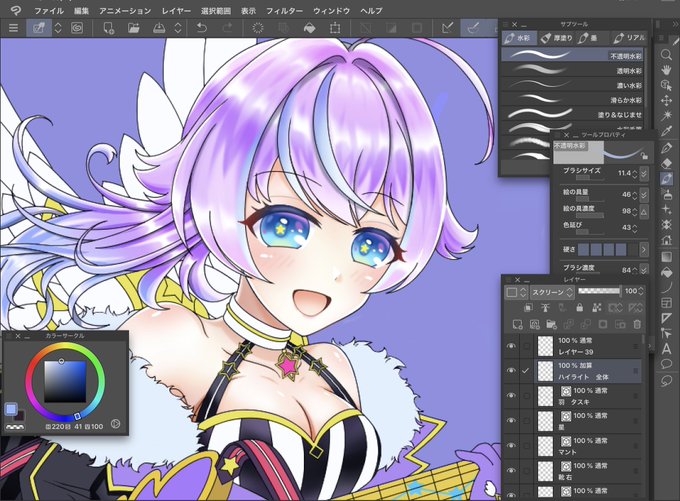Click the Clear selection dotted circle icon
Screen dimensions: 680x501
point(258,28)
